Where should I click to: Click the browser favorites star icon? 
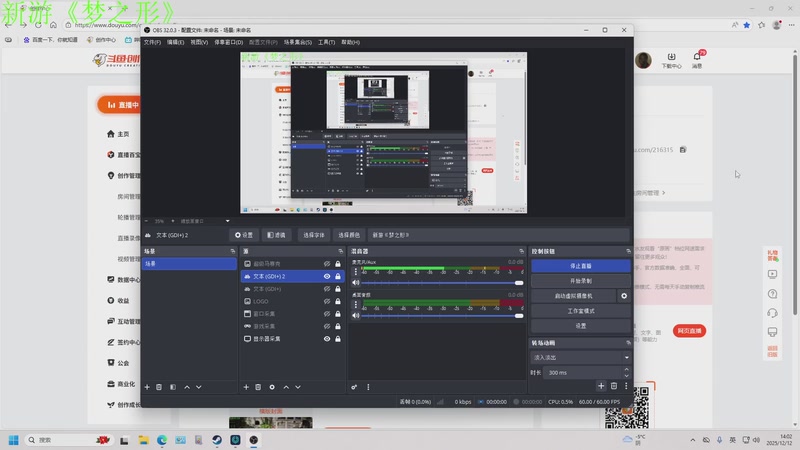747,25
